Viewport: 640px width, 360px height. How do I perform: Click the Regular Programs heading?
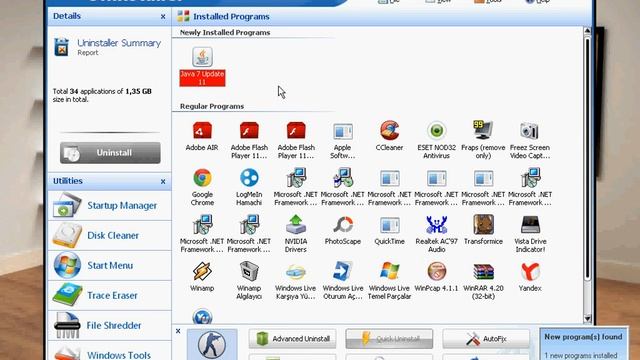click(212, 107)
